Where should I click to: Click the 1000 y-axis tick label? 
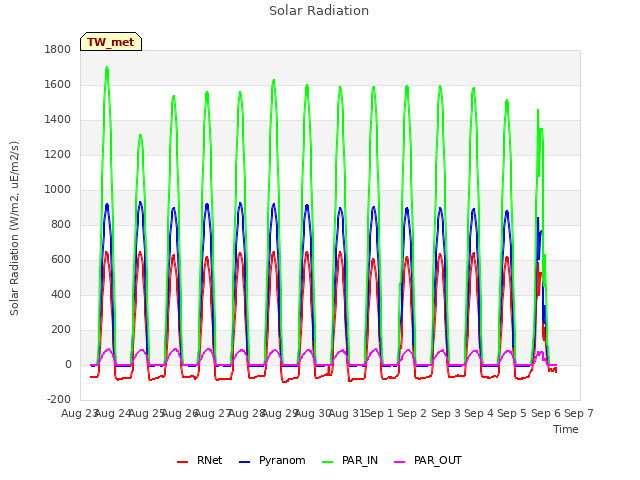(58, 189)
